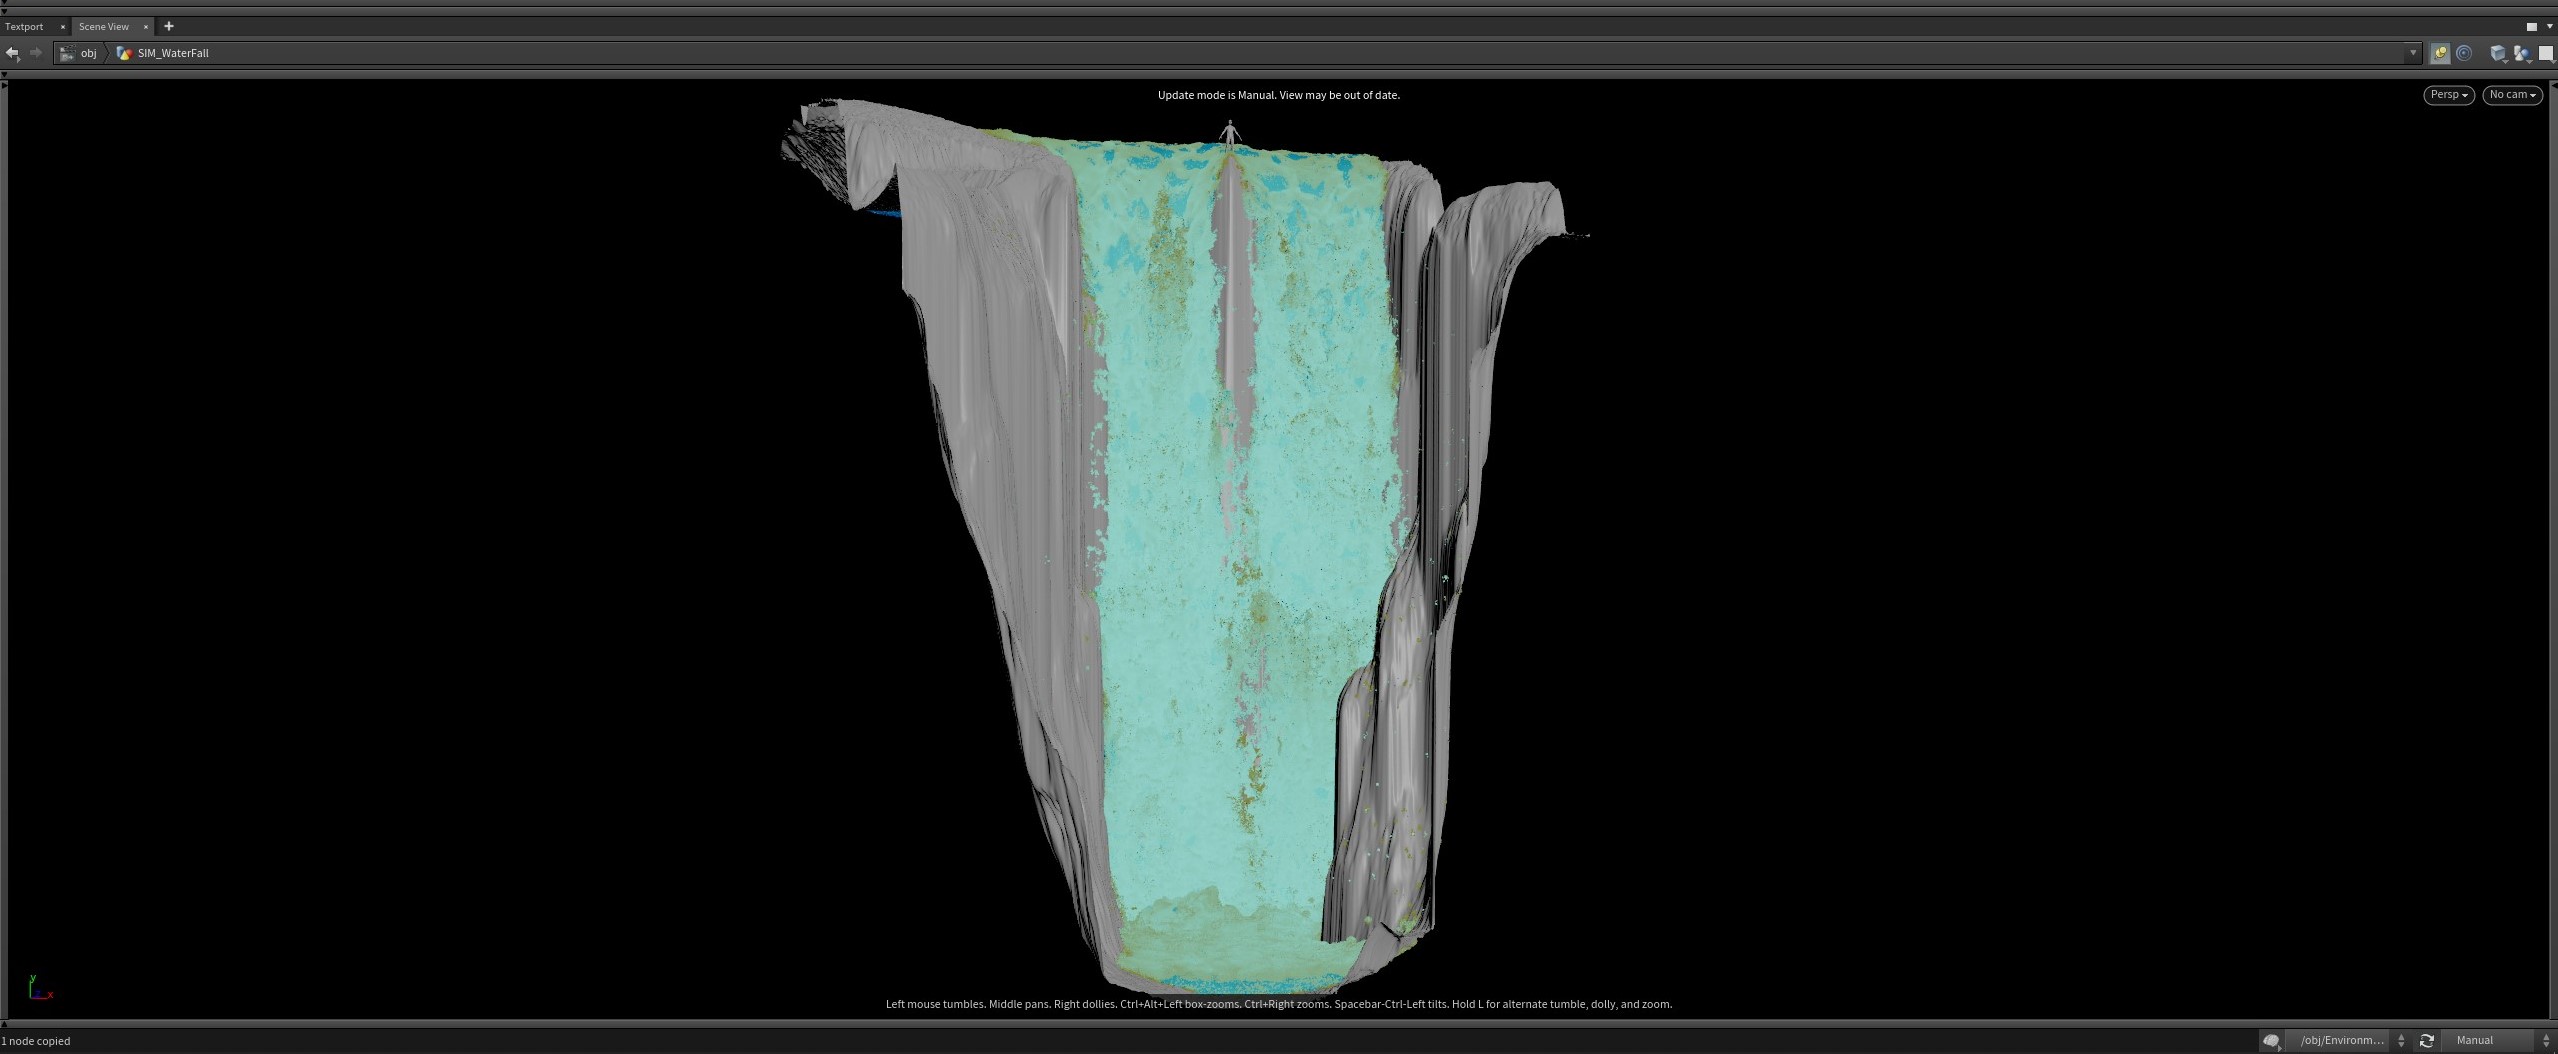Open the No cam camera dropdown
This screenshot has width=2558, height=1054.
tap(2512, 95)
